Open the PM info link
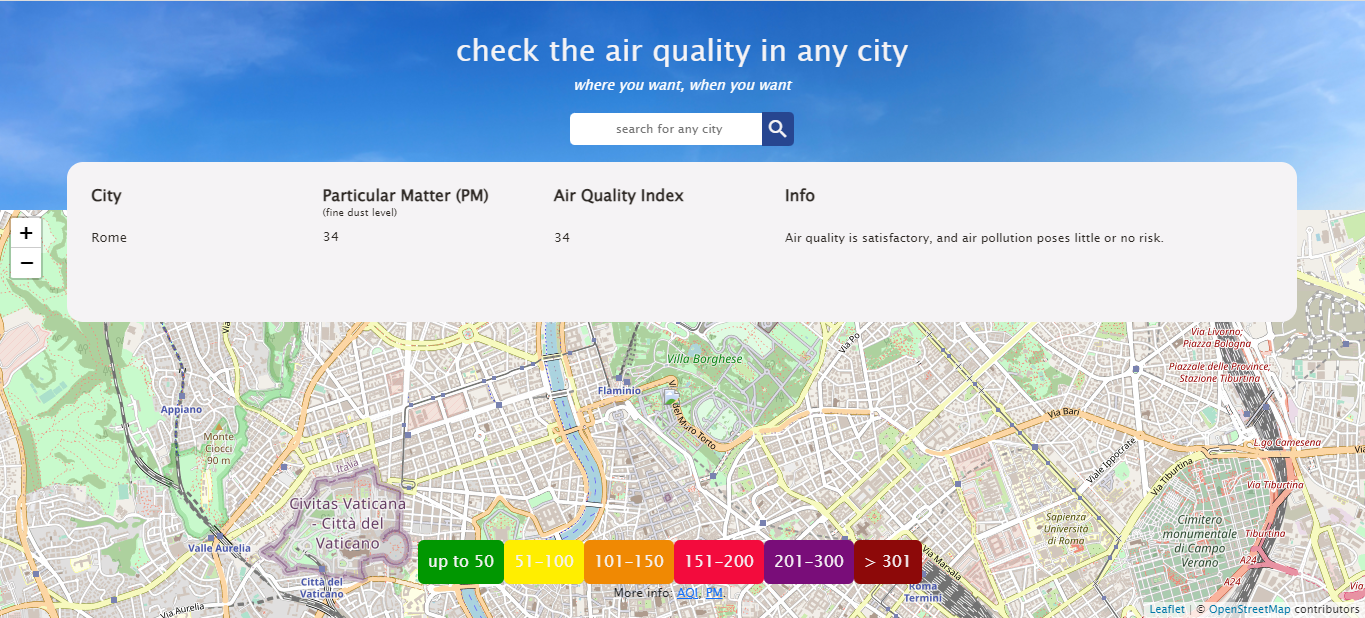 (x=714, y=592)
